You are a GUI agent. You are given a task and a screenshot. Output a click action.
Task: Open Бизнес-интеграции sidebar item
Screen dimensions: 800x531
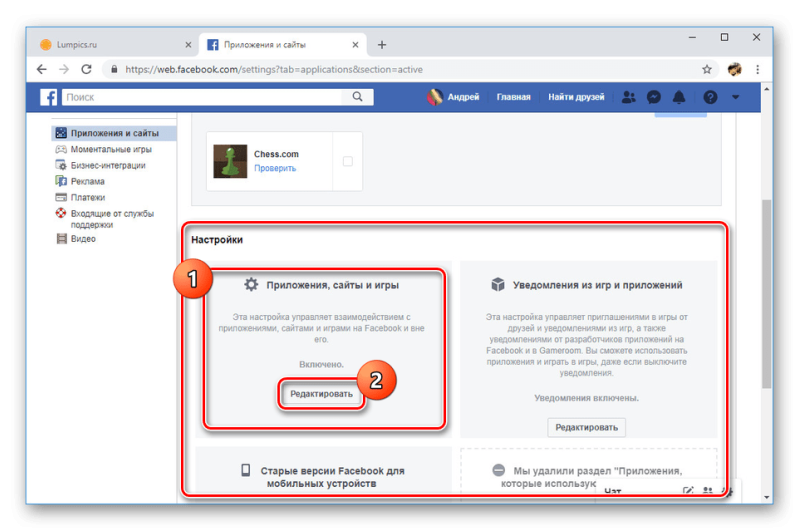click(x=108, y=165)
